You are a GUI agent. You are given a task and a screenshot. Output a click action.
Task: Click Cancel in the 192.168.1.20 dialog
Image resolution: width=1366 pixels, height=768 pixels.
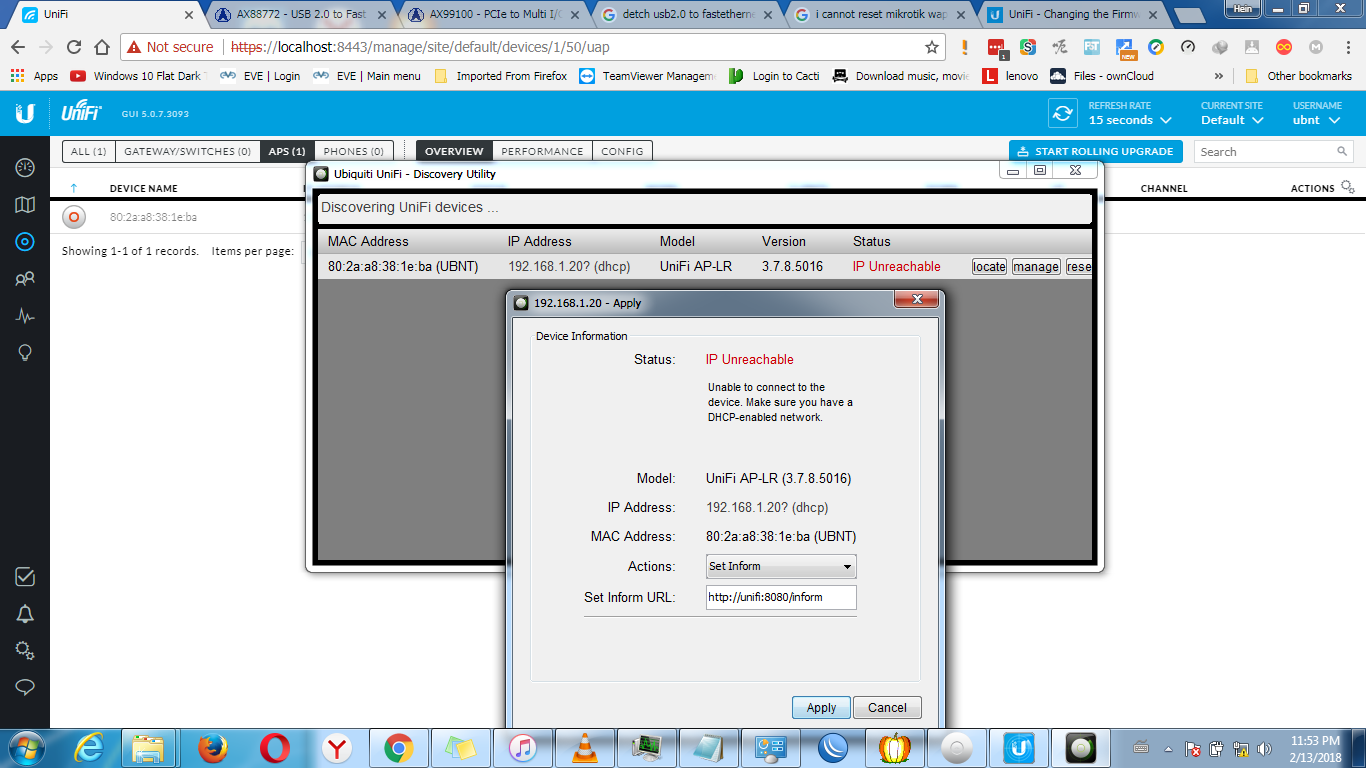(x=887, y=707)
